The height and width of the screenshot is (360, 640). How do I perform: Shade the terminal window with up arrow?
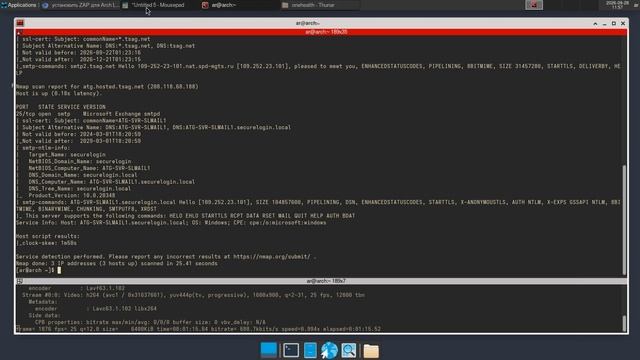(595, 24)
